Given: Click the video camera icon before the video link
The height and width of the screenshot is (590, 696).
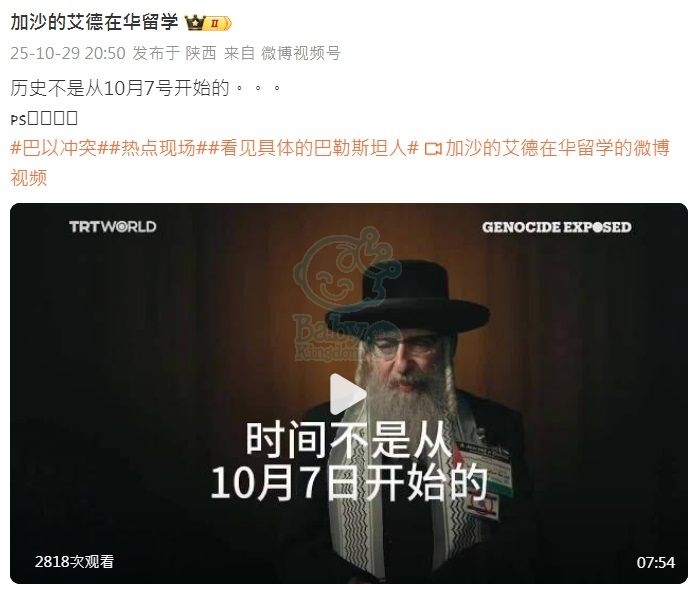Looking at the screenshot, I should tap(433, 149).
